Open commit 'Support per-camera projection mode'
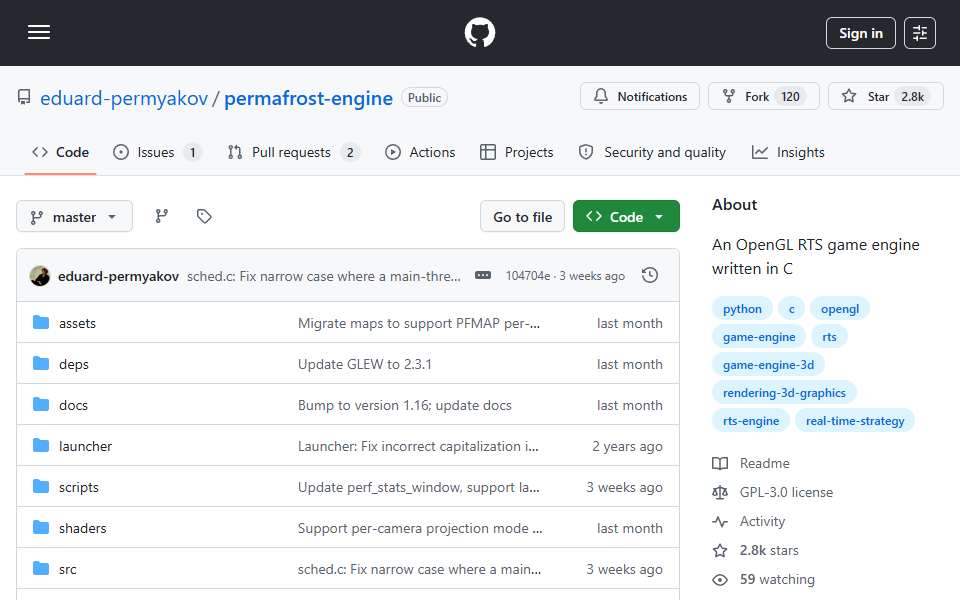Image resolution: width=960 pixels, height=600 pixels. click(420, 528)
